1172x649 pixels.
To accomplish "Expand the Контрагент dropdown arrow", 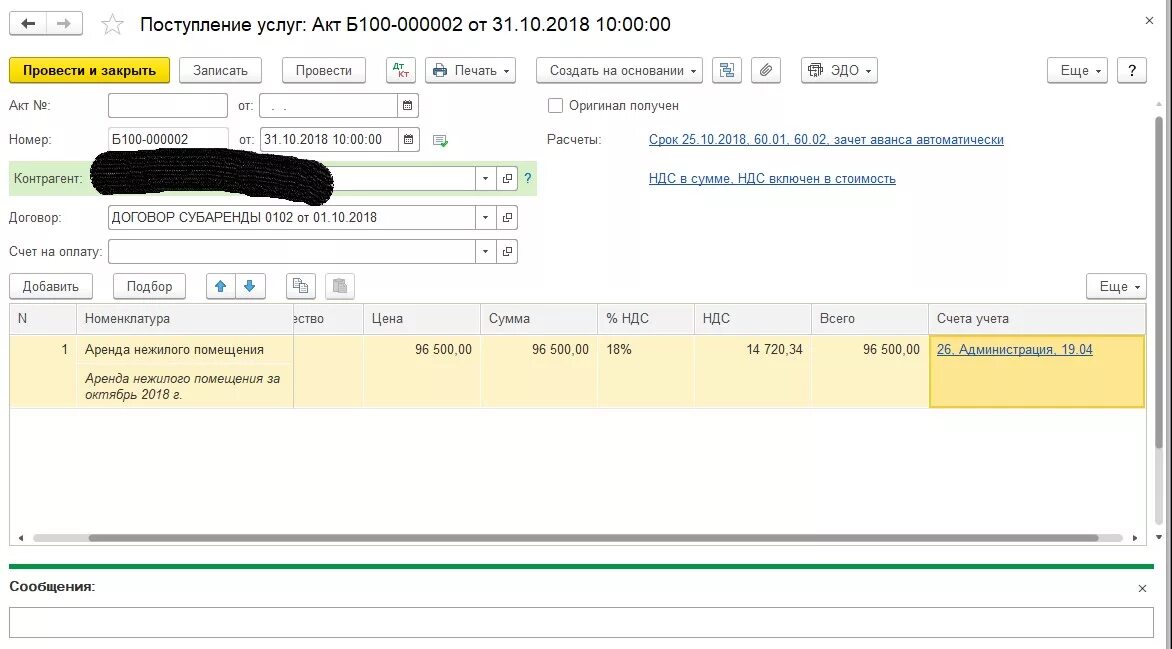I will tap(486, 179).
